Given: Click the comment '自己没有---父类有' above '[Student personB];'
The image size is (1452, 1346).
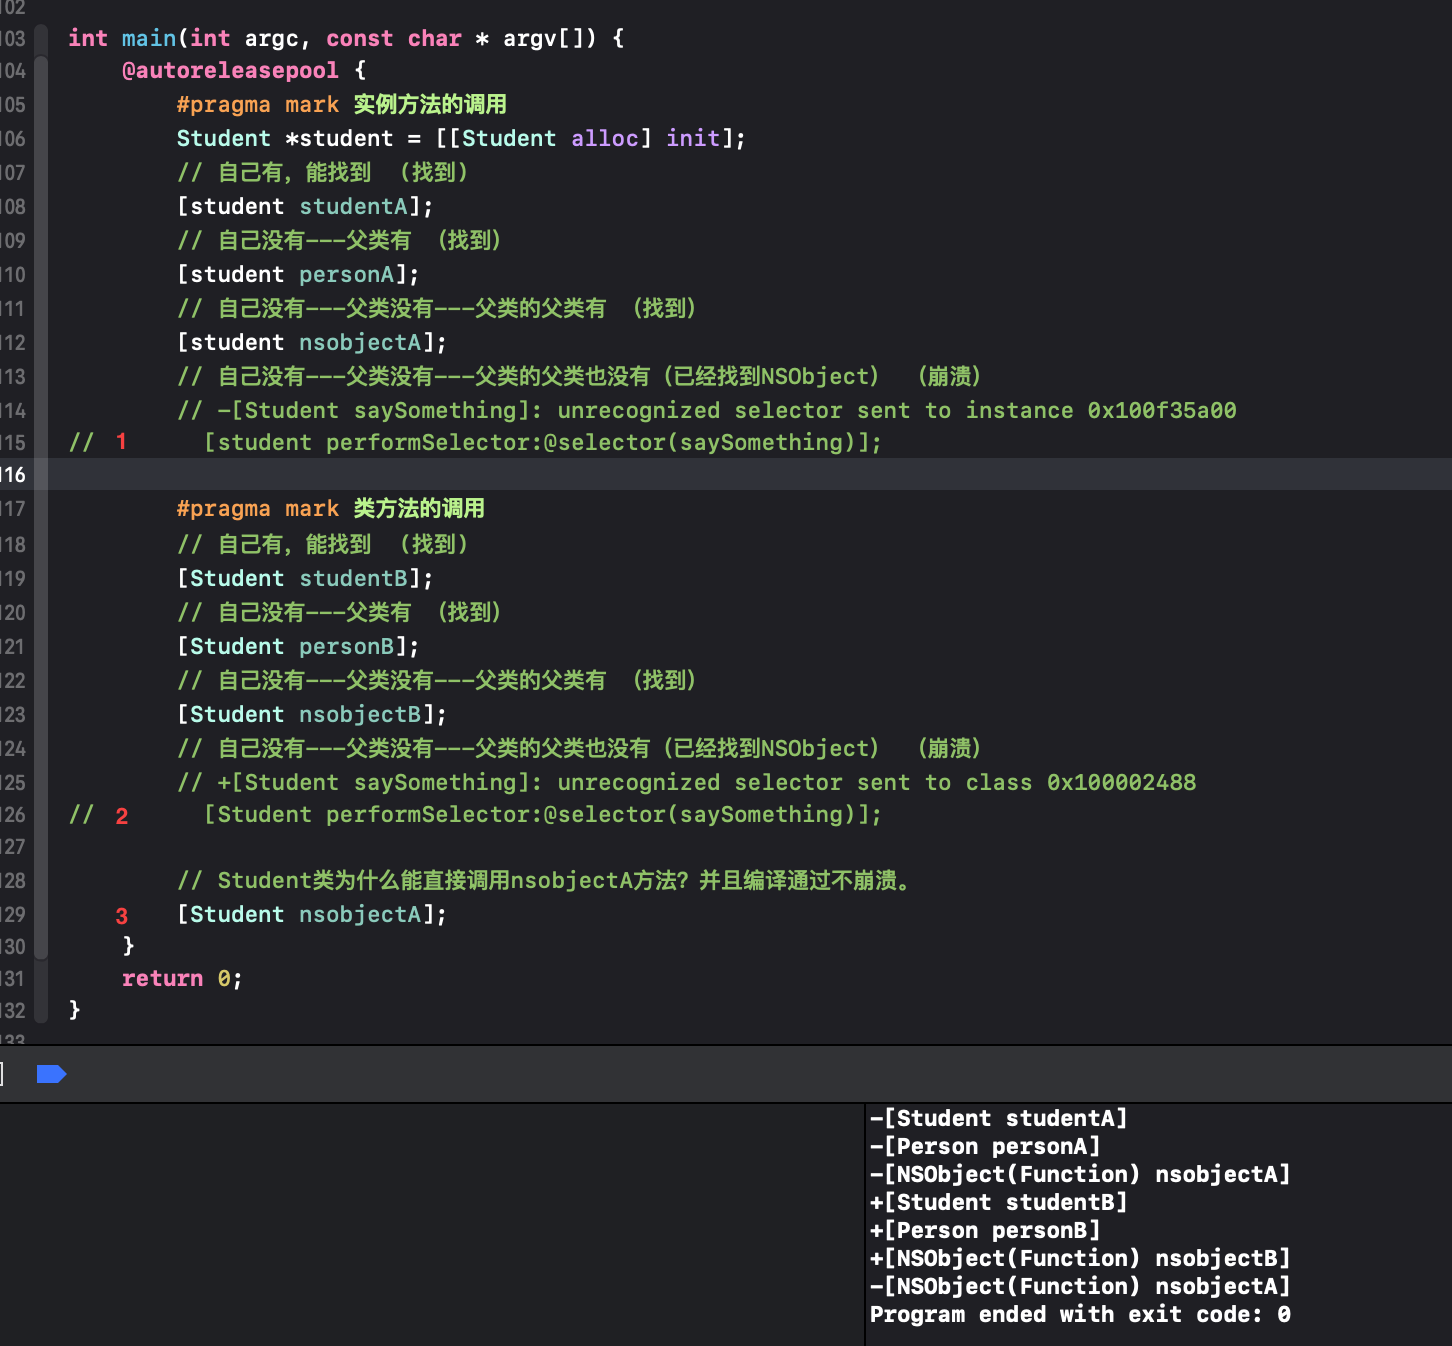Looking at the screenshot, I should click(339, 612).
